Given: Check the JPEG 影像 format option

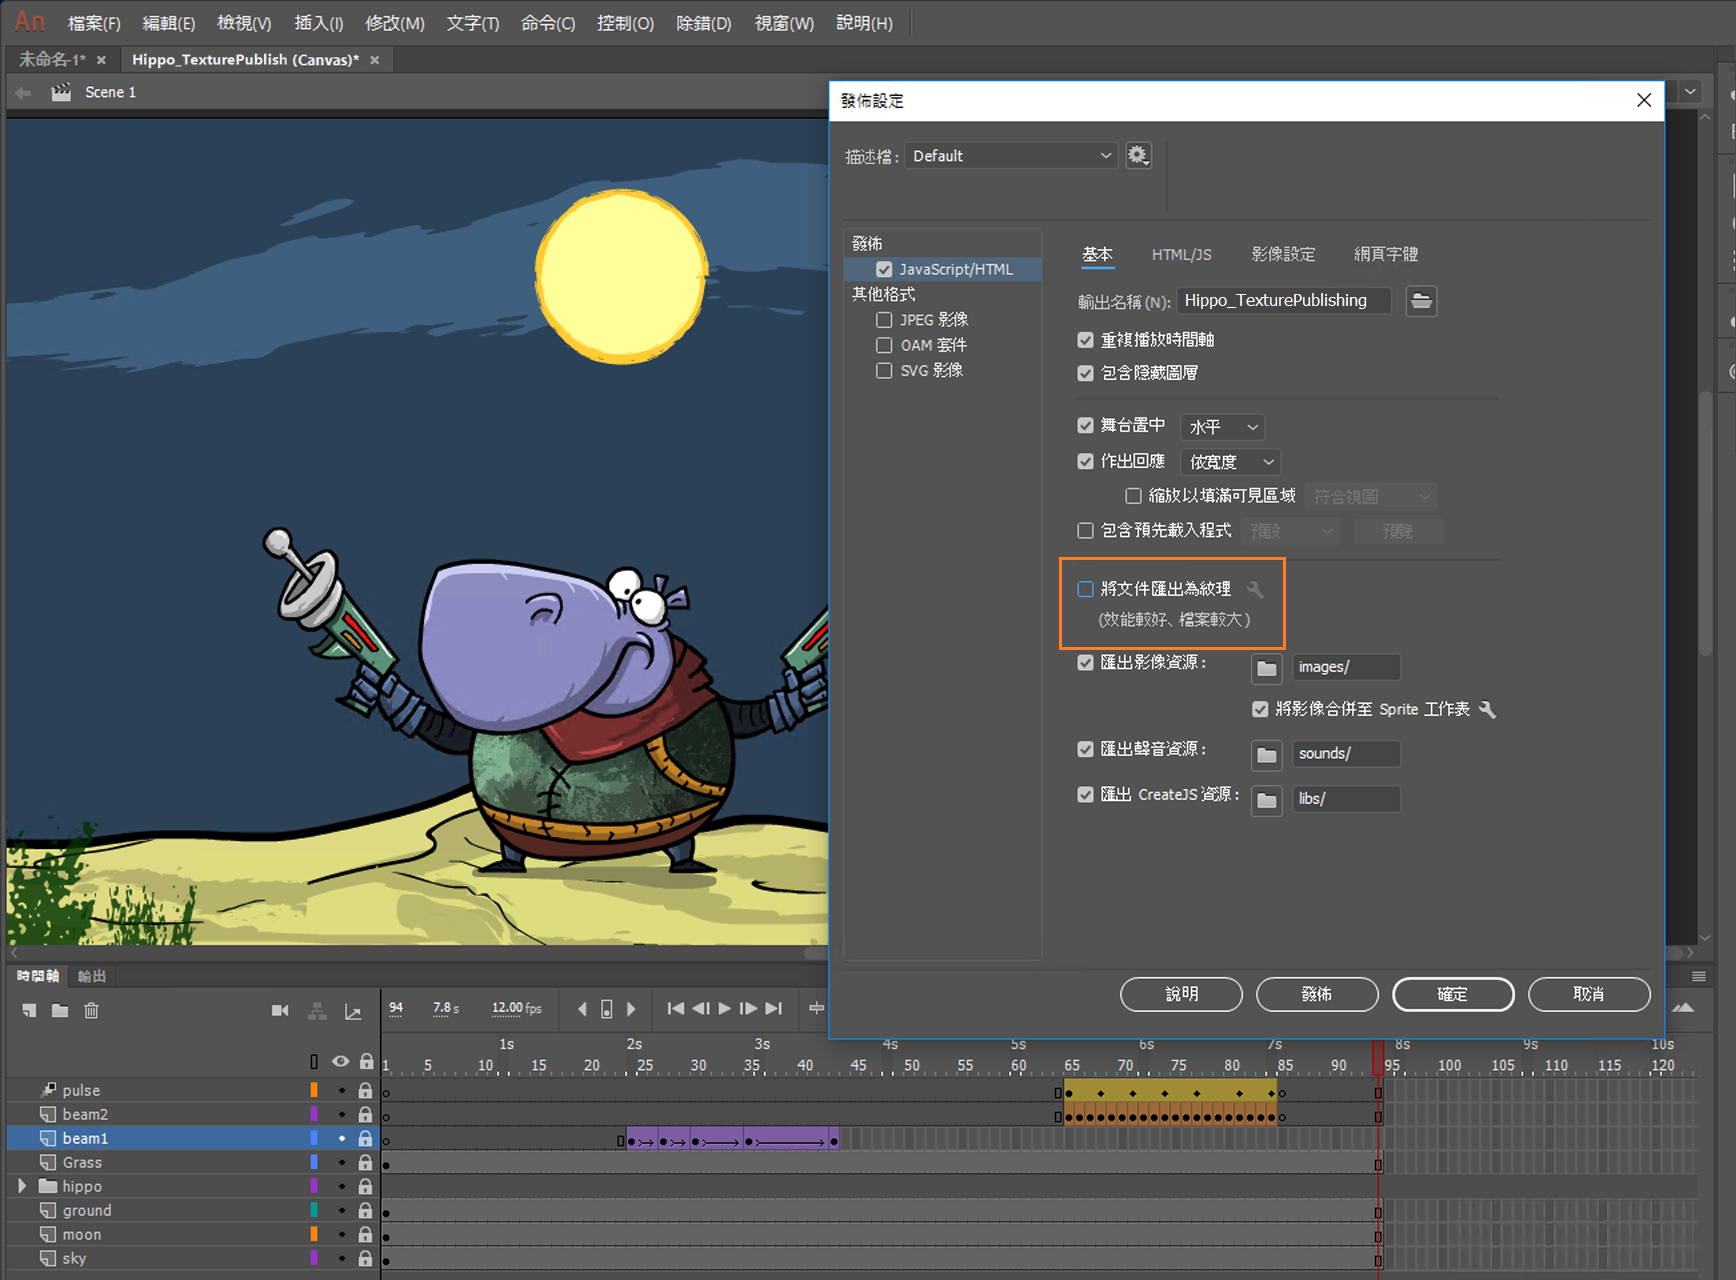Looking at the screenshot, I should 884,320.
